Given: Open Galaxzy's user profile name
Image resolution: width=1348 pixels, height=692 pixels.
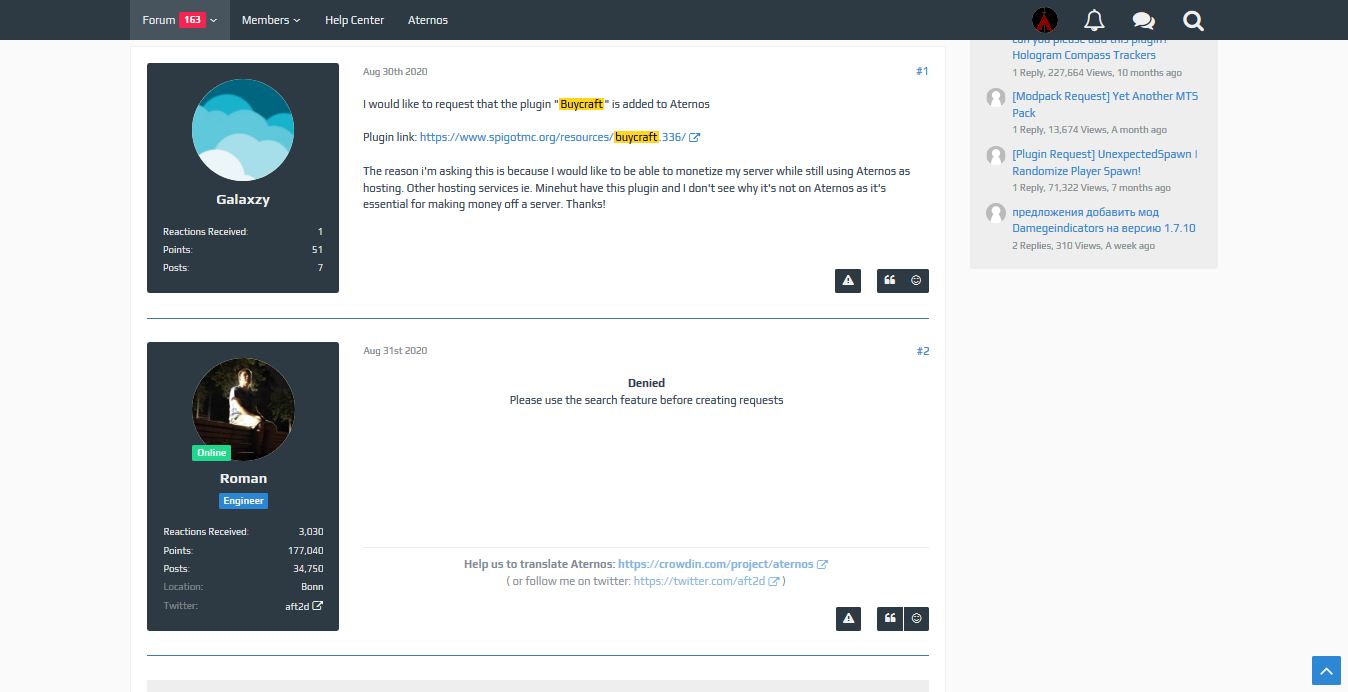Looking at the screenshot, I should point(243,199).
